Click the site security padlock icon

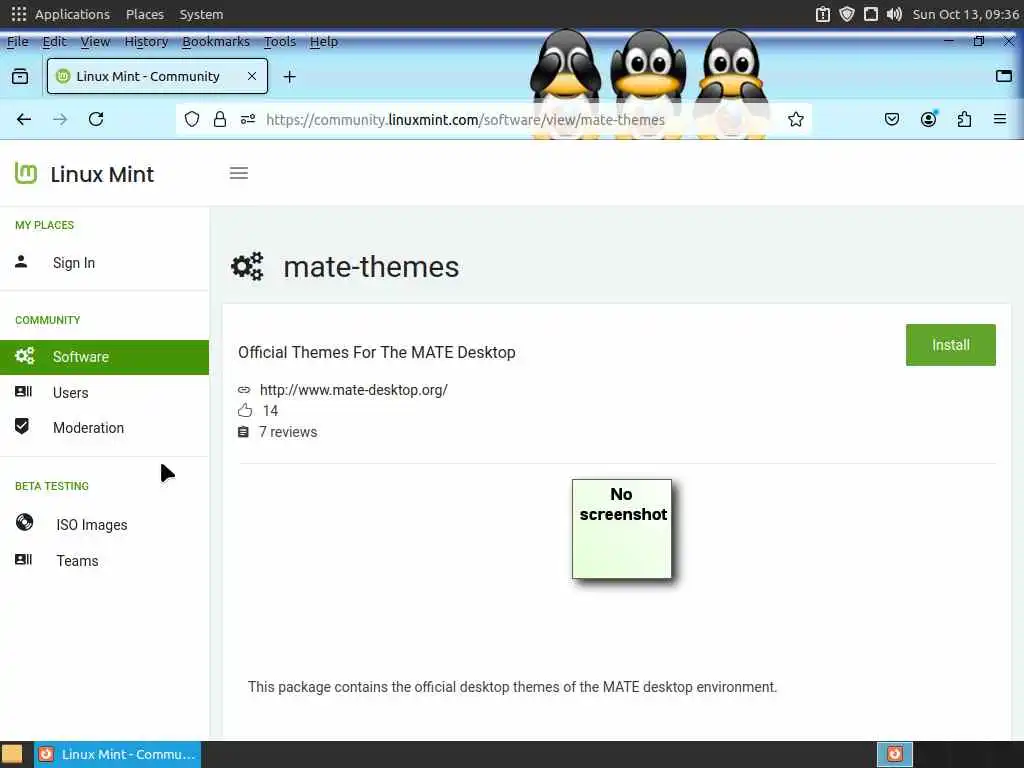click(x=220, y=119)
